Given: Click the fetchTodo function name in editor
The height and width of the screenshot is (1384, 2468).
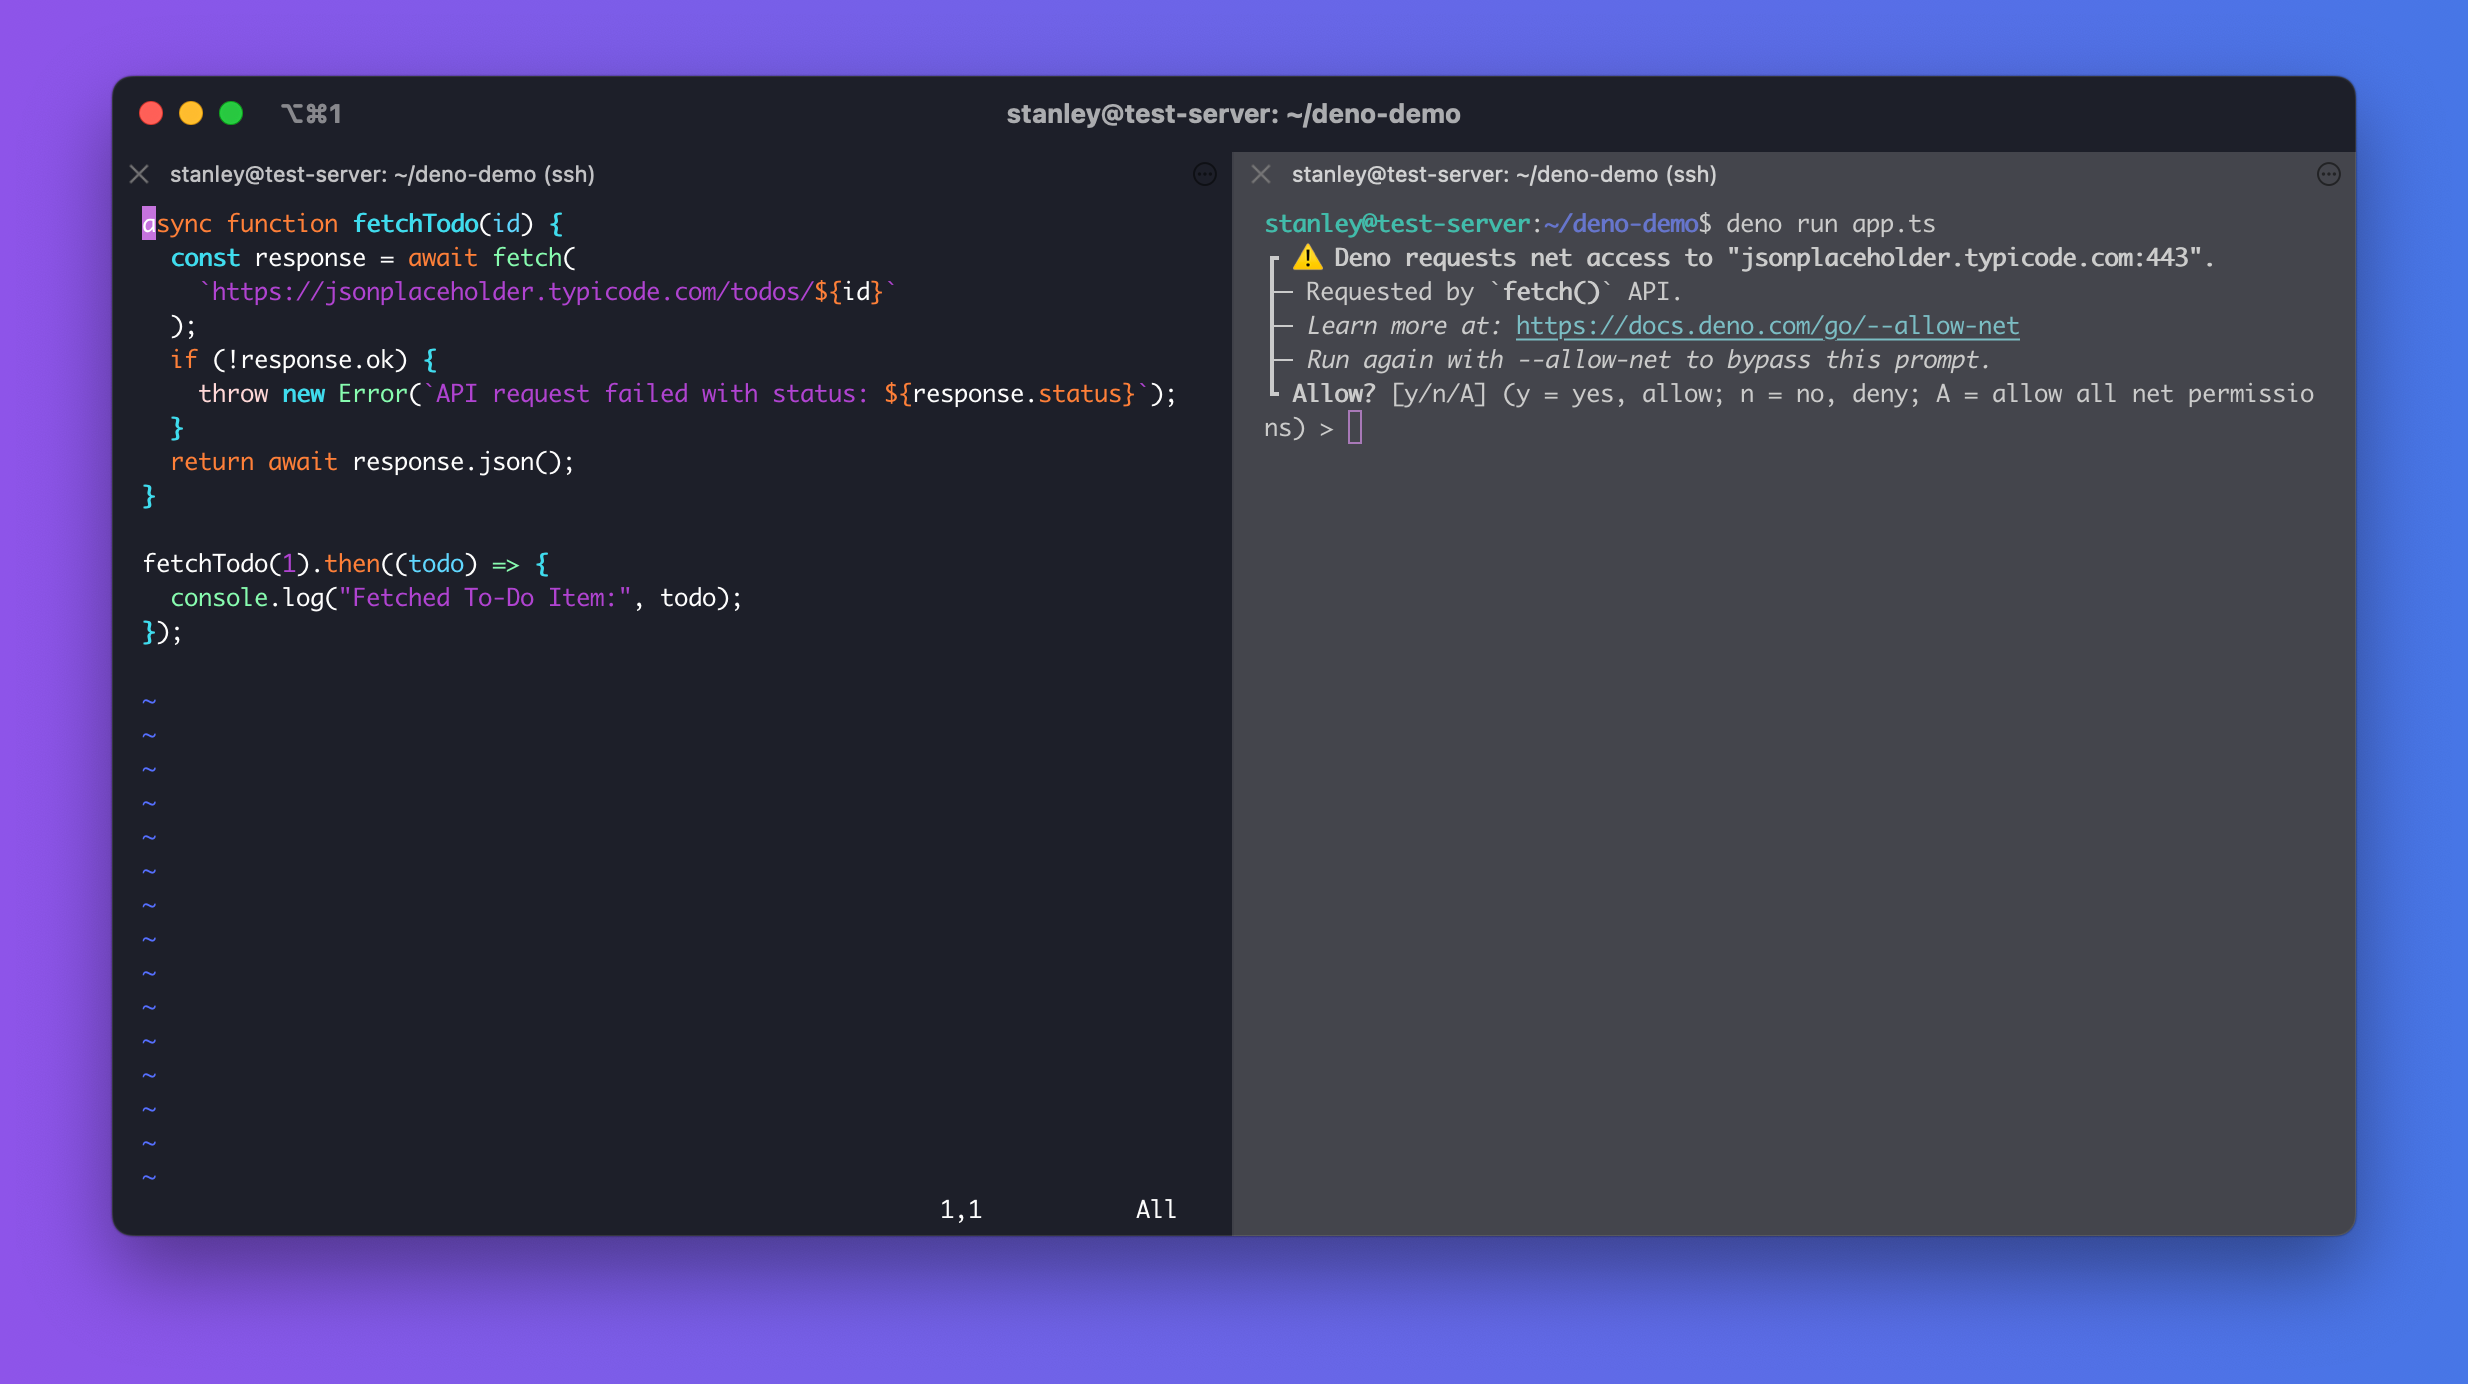Looking at the screenshot, I should pyautogui.click(x=415, y=223).
